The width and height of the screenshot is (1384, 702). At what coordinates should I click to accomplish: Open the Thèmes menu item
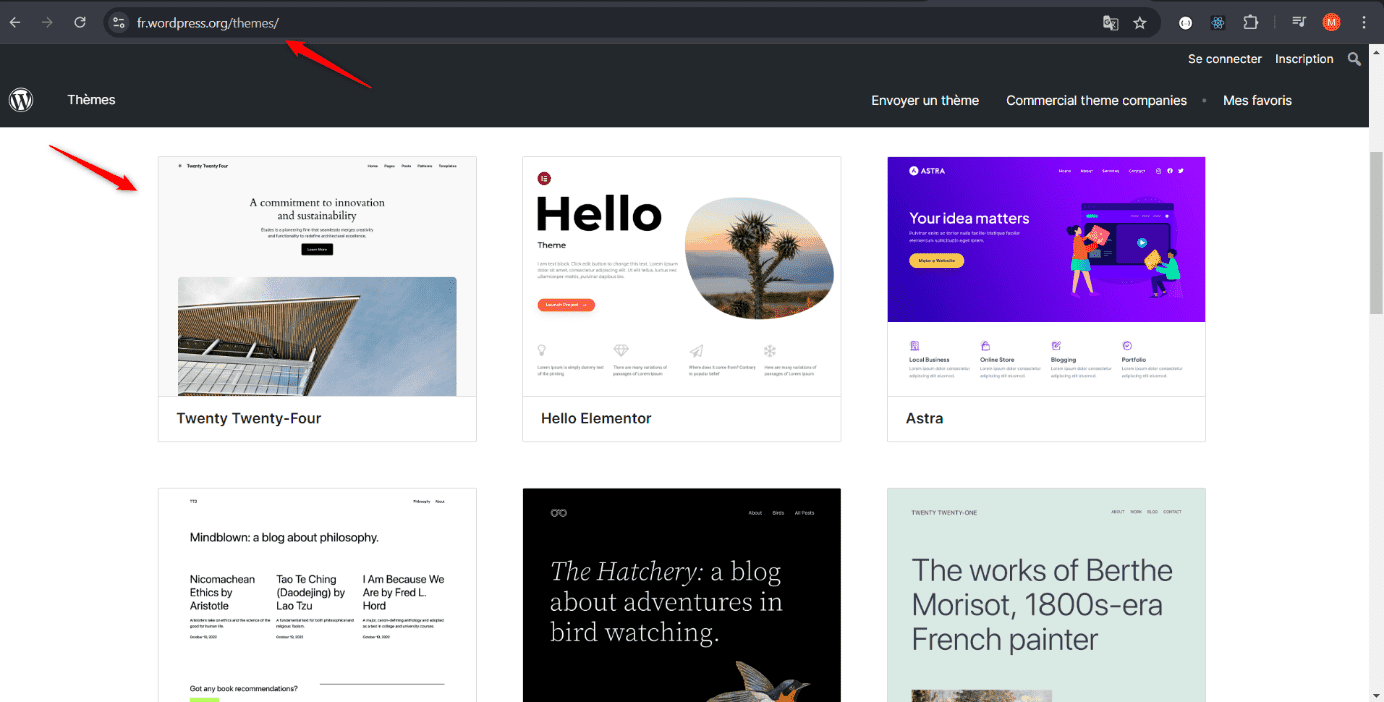click(x=91, y=100)
